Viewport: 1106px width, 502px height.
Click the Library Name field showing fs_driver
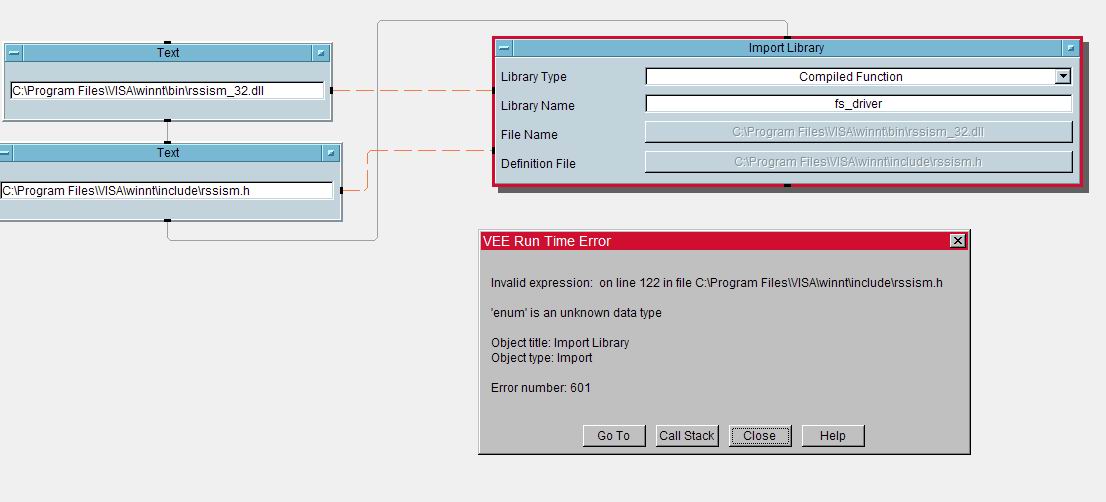tap(858, 104)
